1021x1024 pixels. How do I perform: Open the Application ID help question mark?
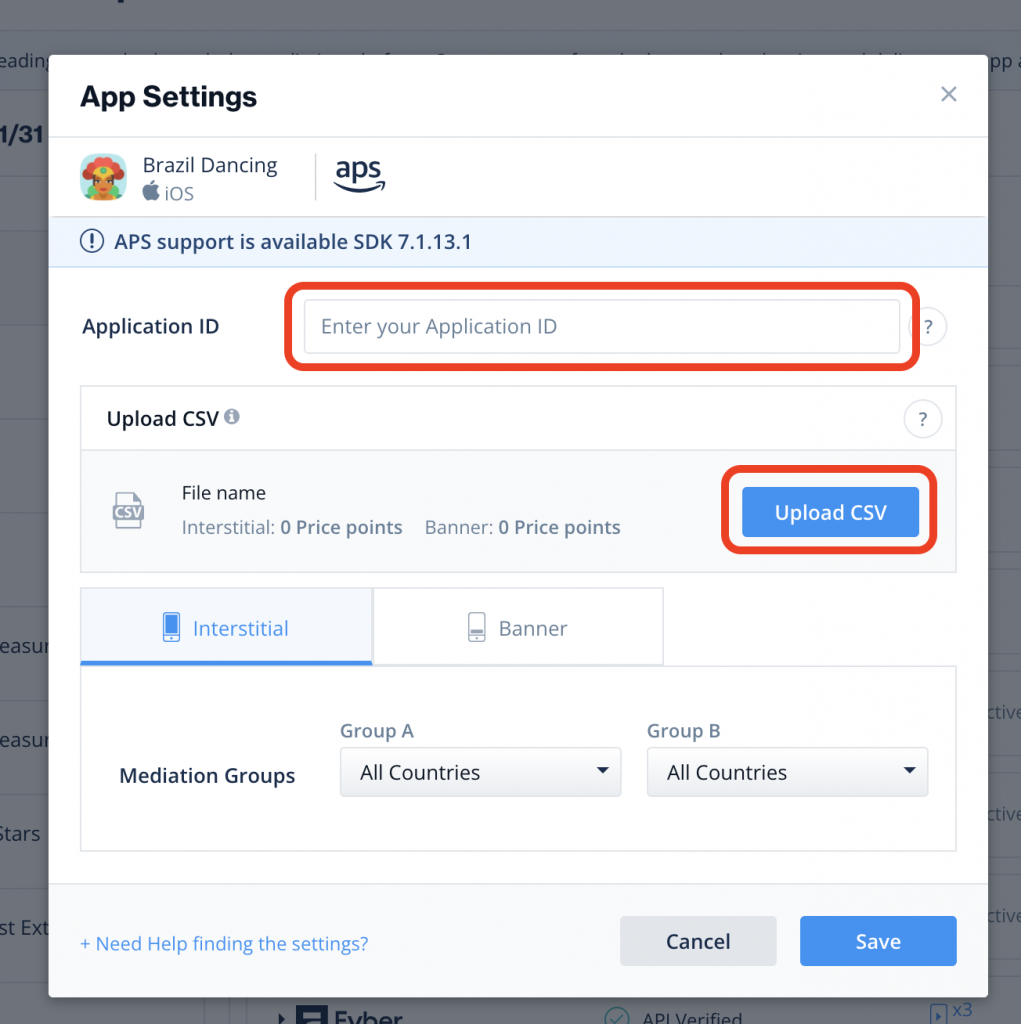927,326
